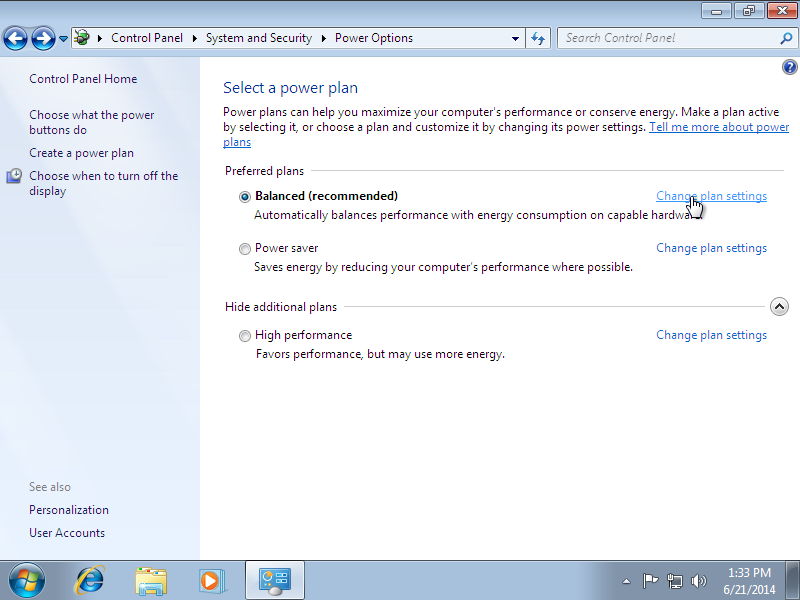Open Help via the question mark icon
The height and width of the screenshot is (600, 800).
(789, 67)
